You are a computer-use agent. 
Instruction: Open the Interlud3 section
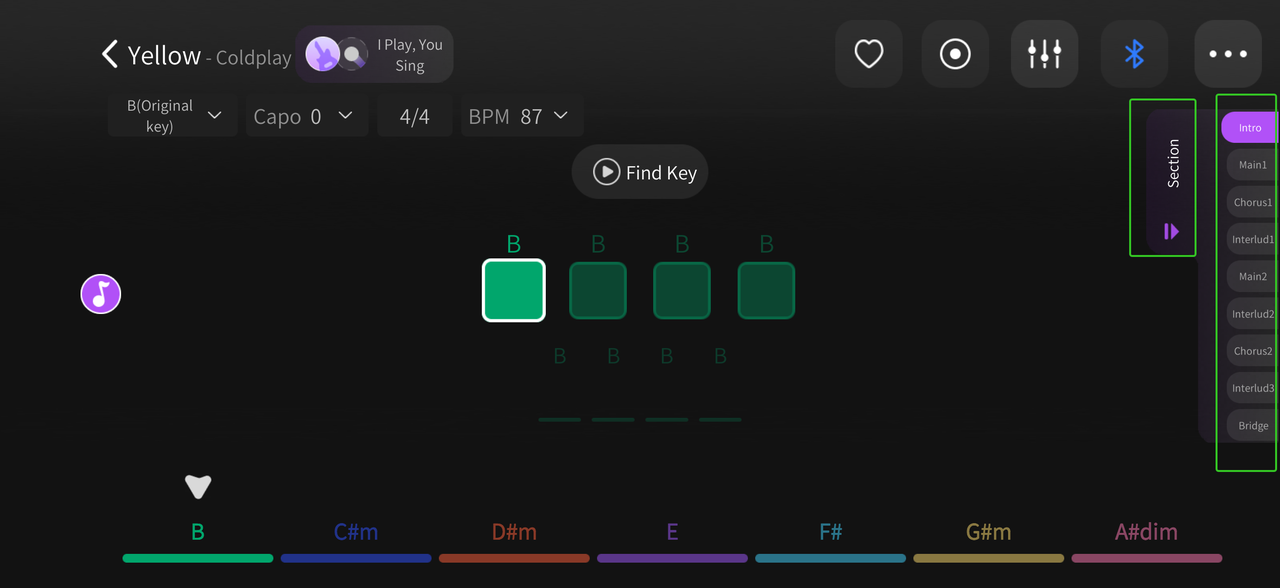(x=1252, y=388)
